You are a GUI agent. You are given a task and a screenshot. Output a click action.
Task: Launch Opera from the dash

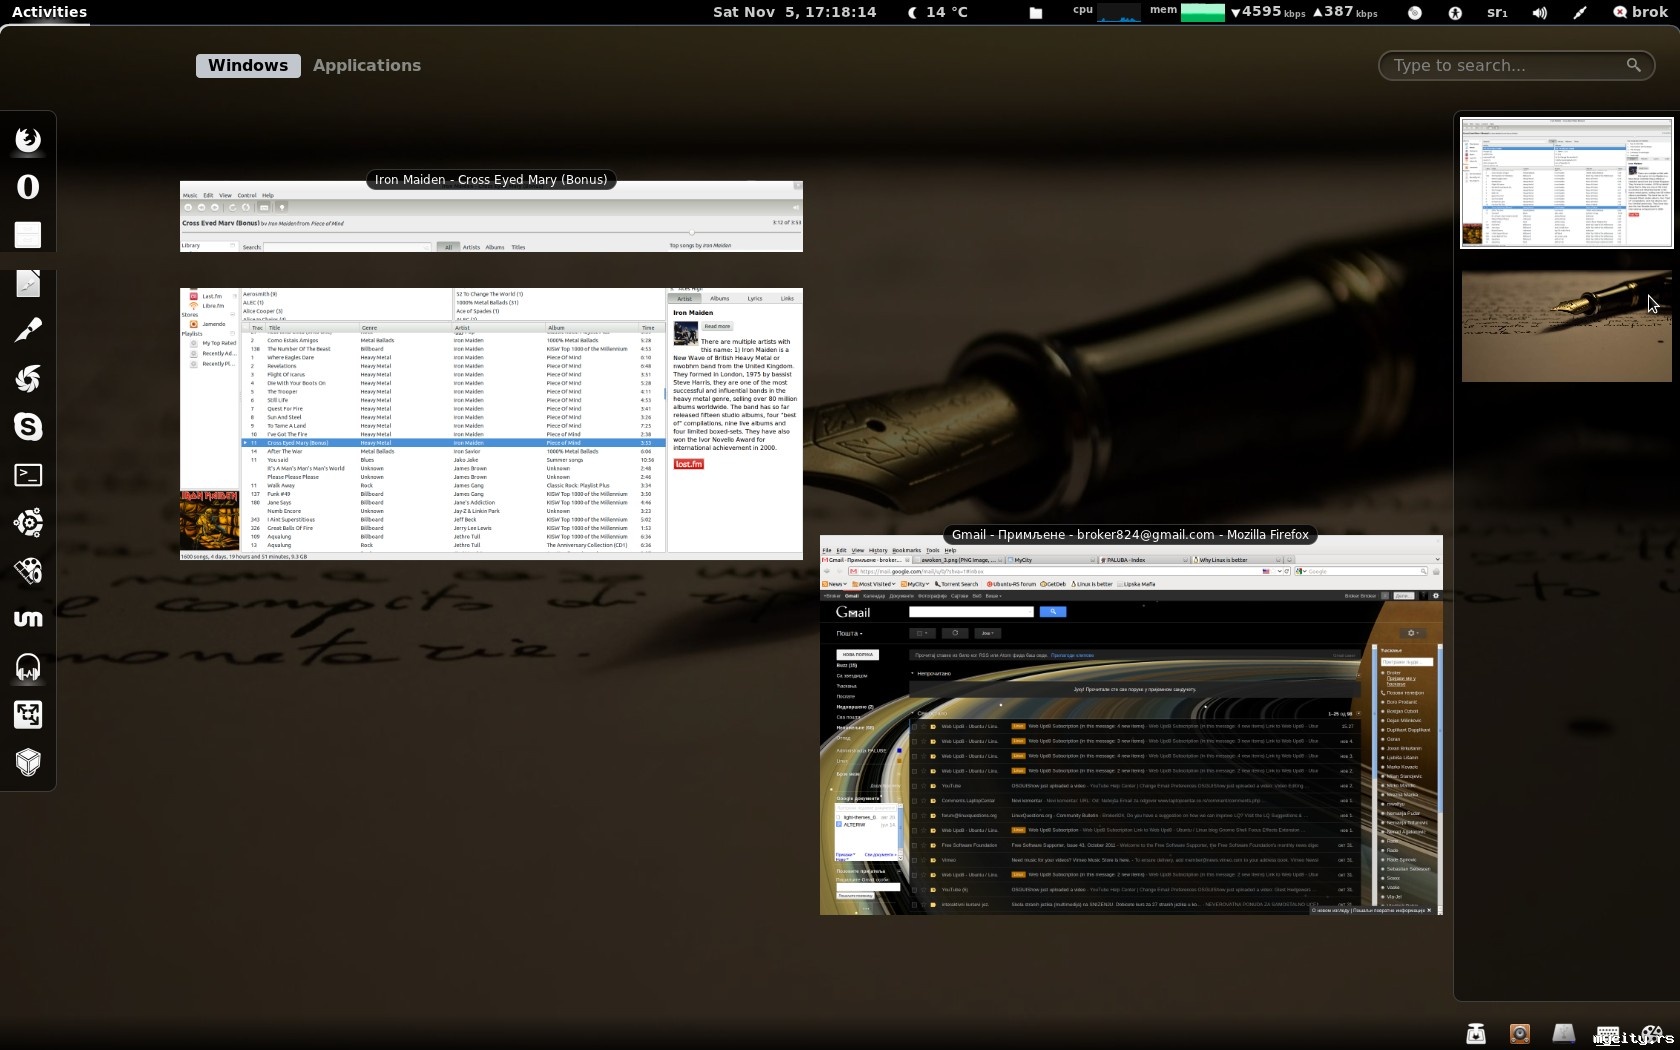tap(28, 187)
